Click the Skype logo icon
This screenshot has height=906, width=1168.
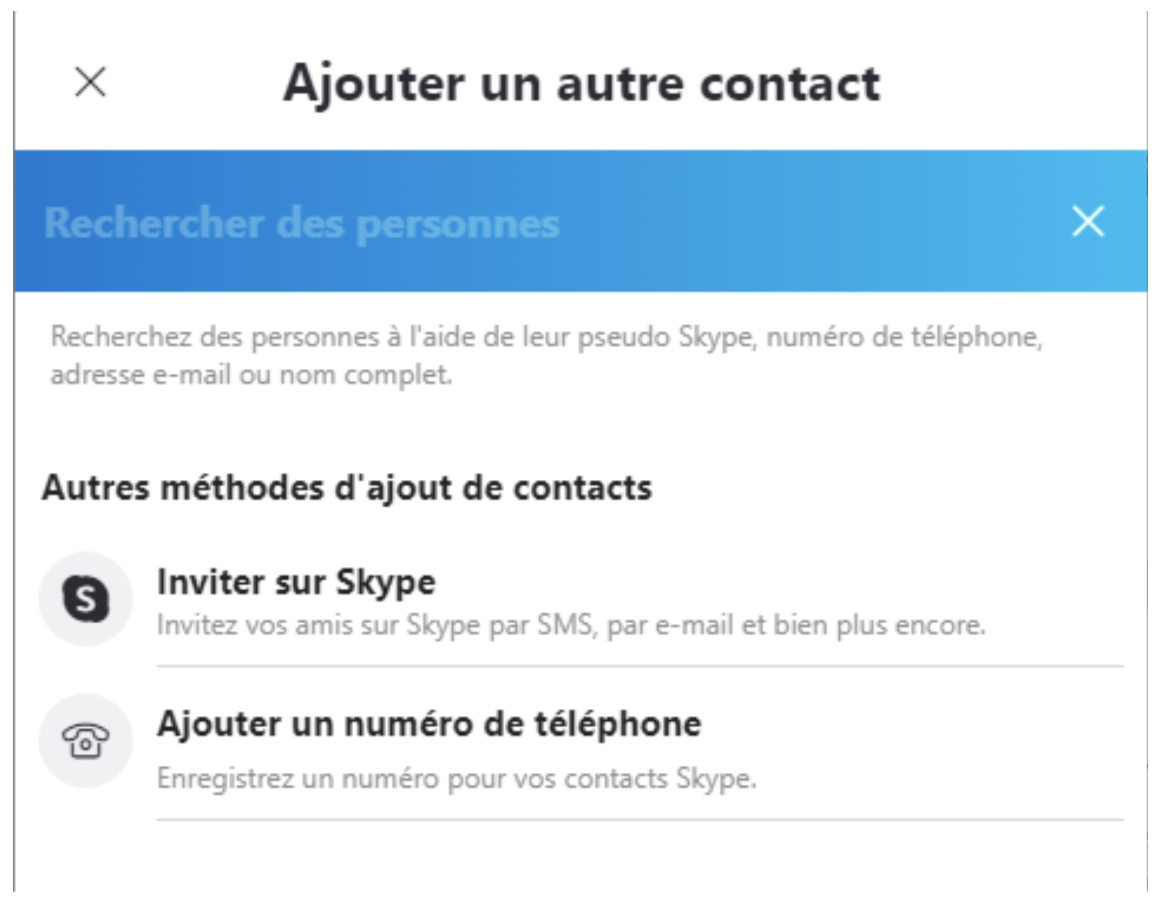[x=86, y=599]
